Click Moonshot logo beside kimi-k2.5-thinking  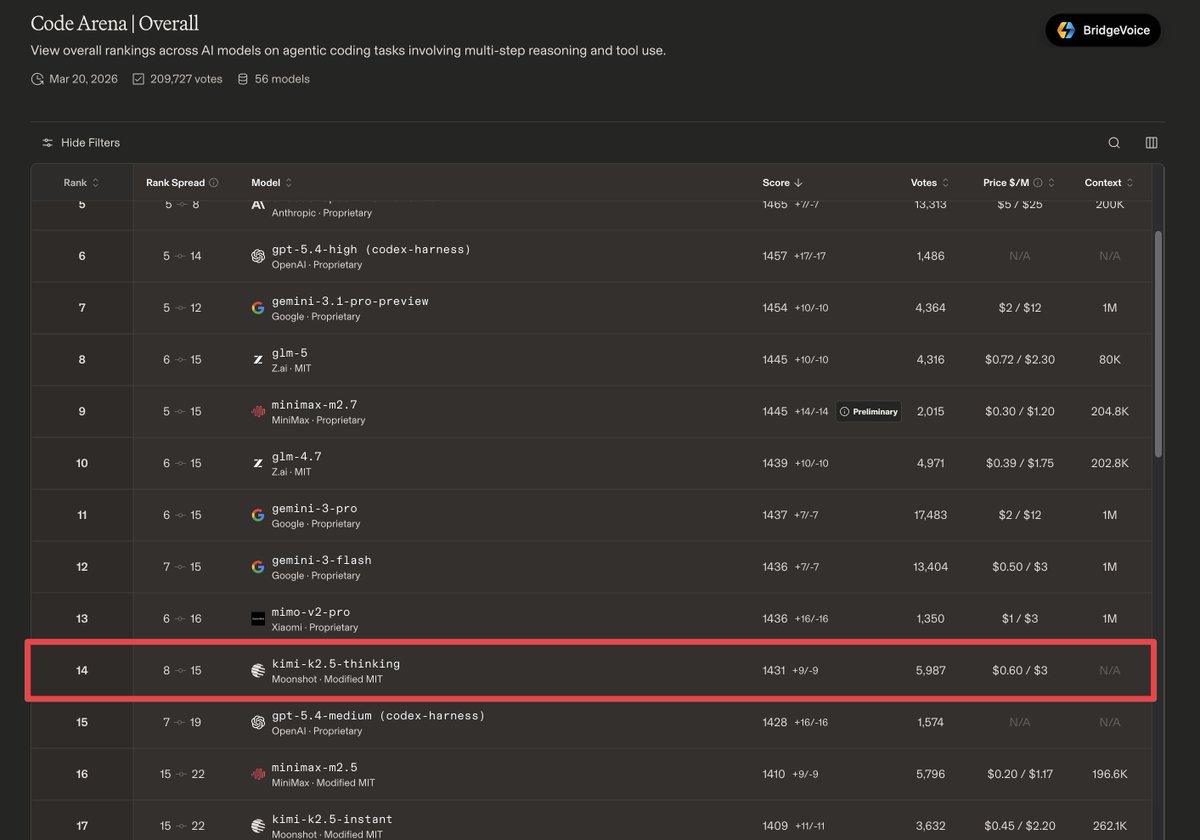pyautogui.click(x=258, y=671)
